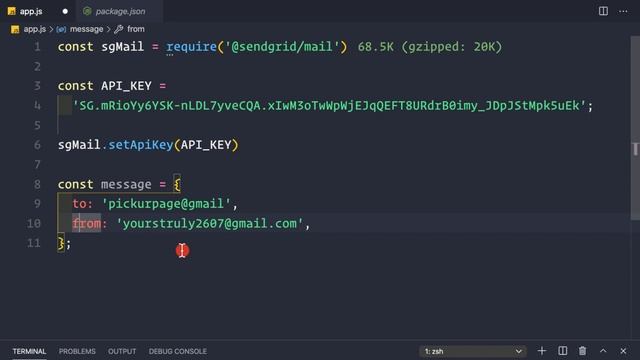
Task: Click the unsaved dot on app.js tab
Action: tap(65, 11)
